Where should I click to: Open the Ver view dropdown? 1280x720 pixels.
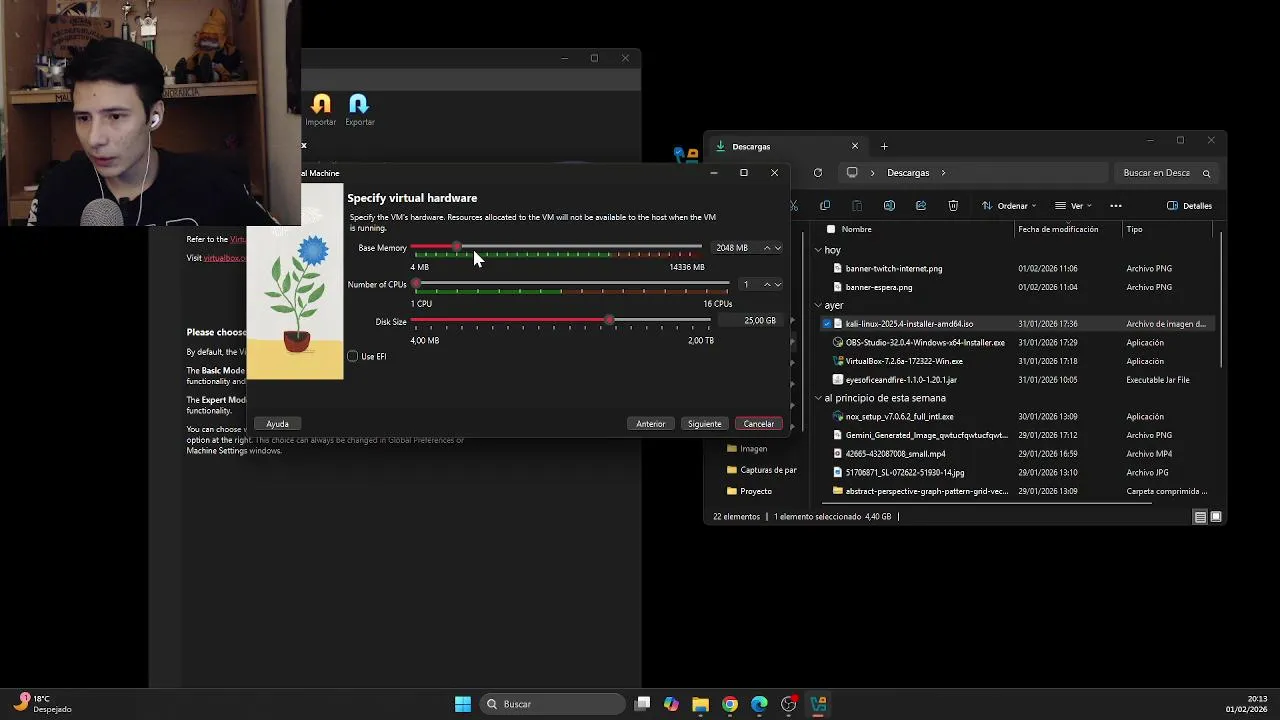click(1073, 206)
